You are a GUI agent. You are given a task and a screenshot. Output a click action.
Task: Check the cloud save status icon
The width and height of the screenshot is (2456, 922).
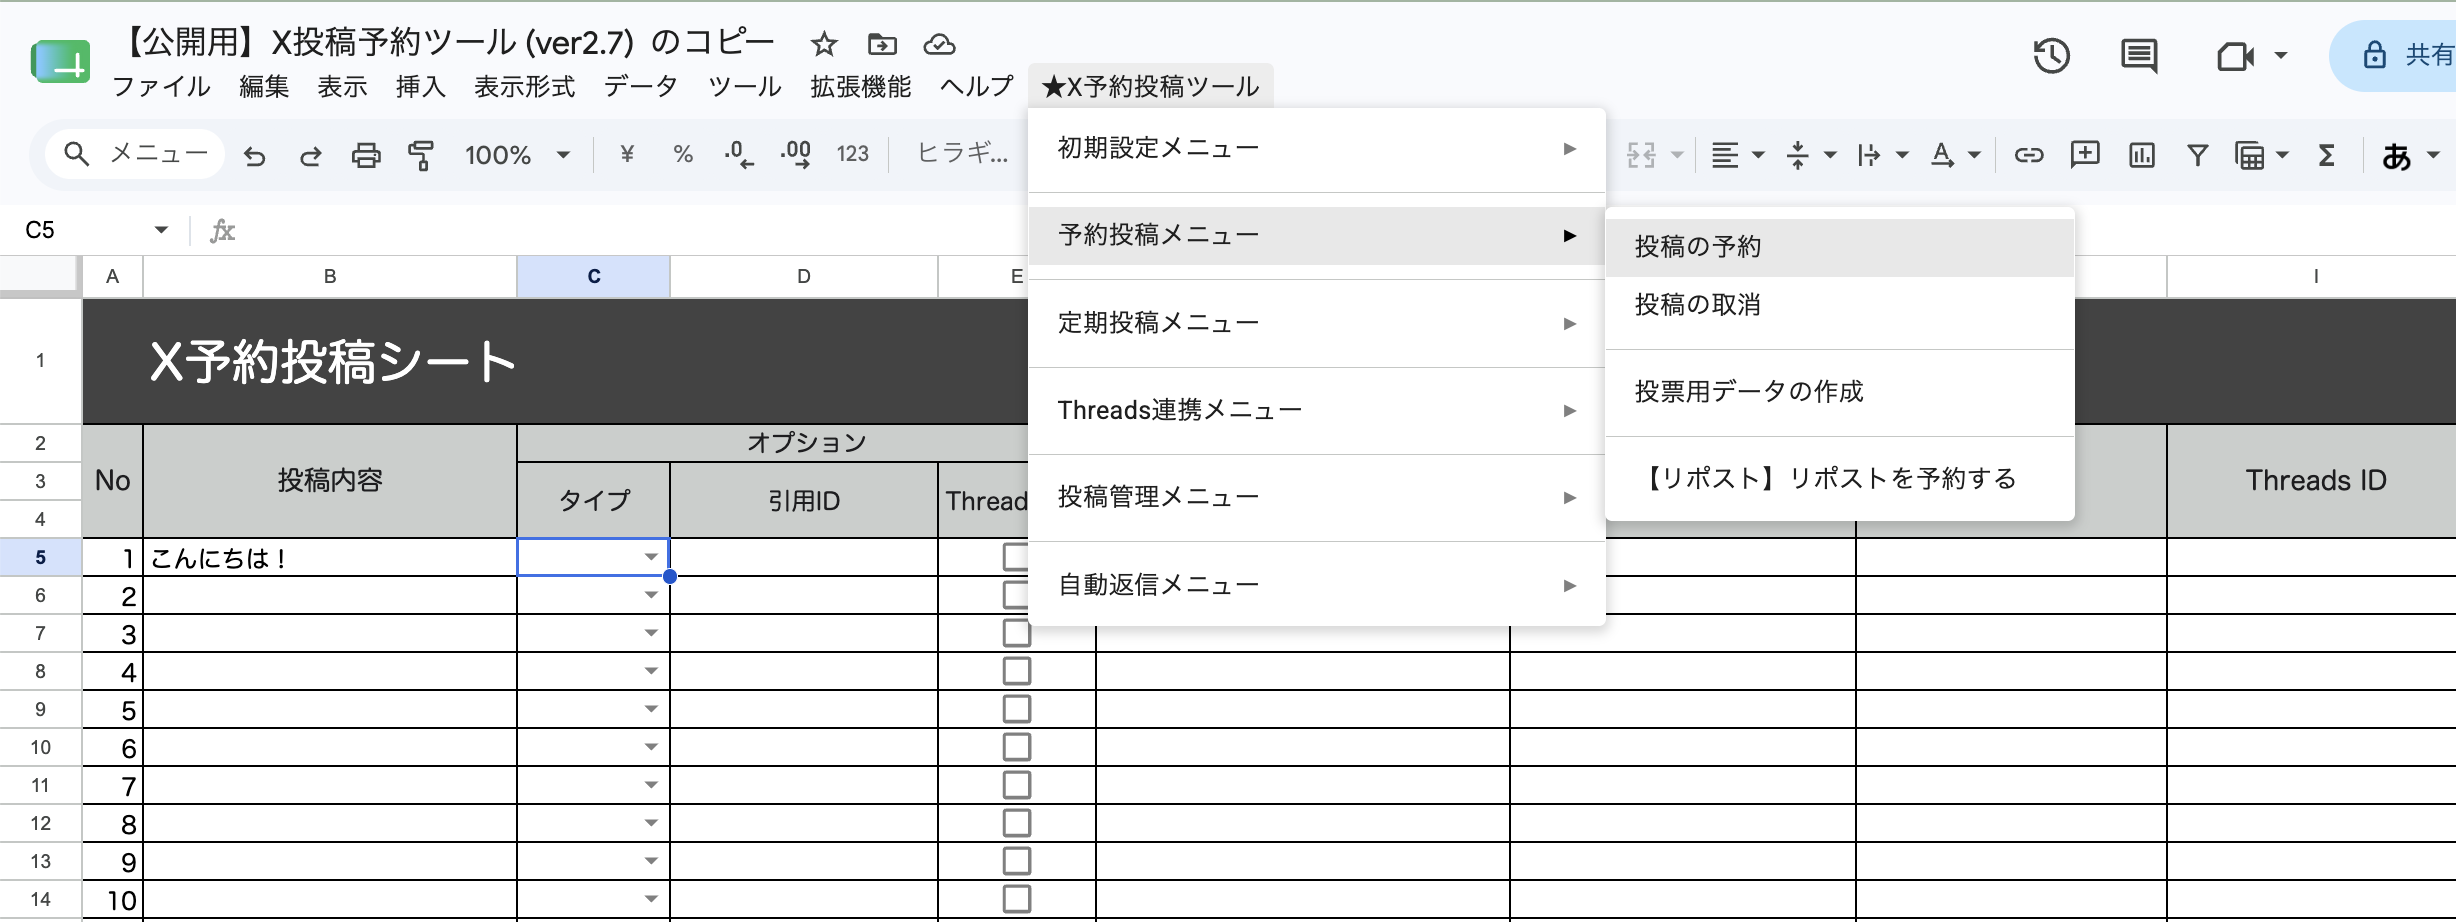(939, 44)
